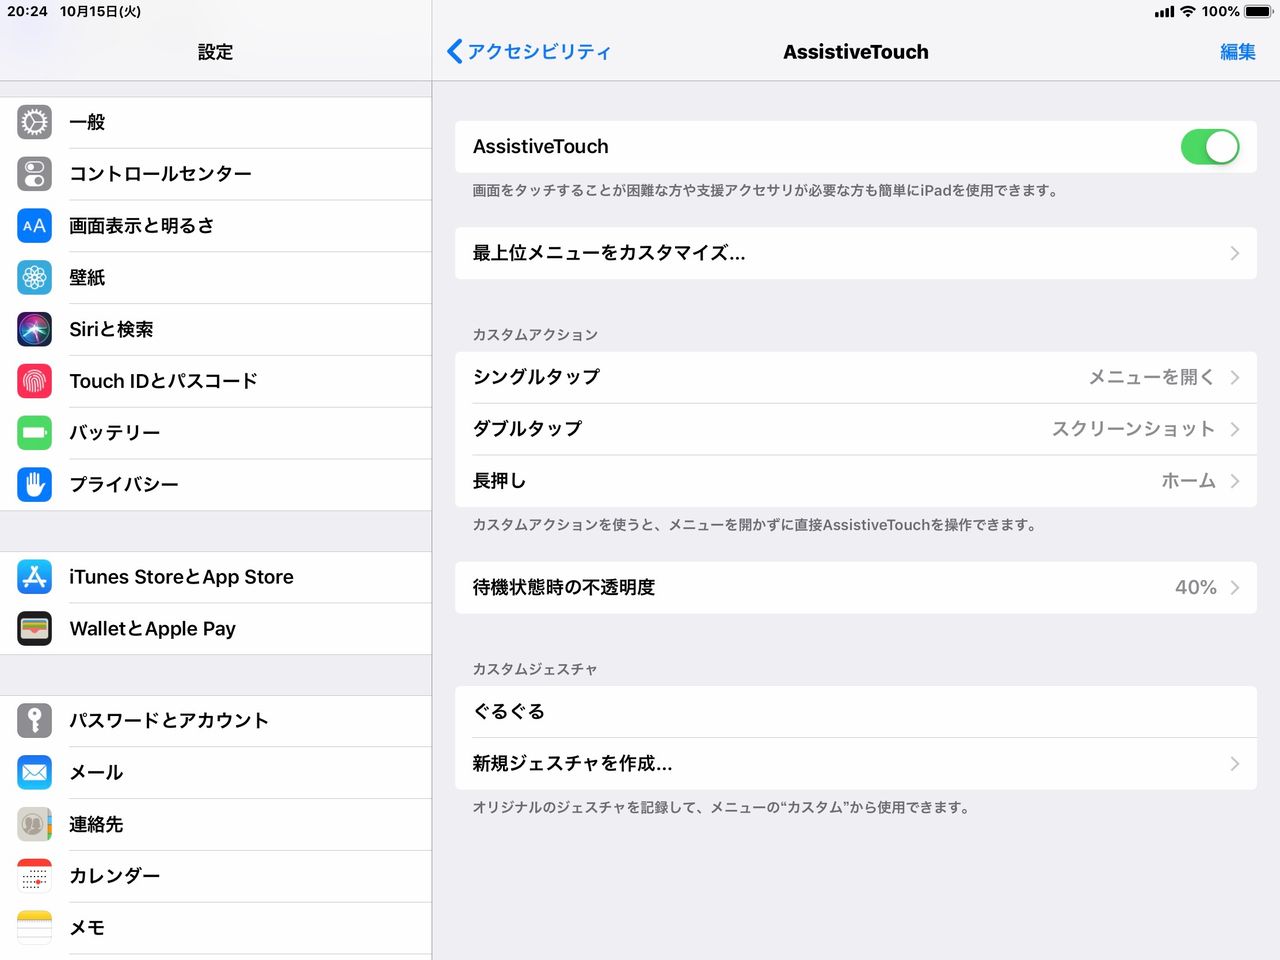The width and height of the screenshot is (1280, 960).
Task: Tap the 20:24 clock in status bar
Action: (x=27, y=12)
